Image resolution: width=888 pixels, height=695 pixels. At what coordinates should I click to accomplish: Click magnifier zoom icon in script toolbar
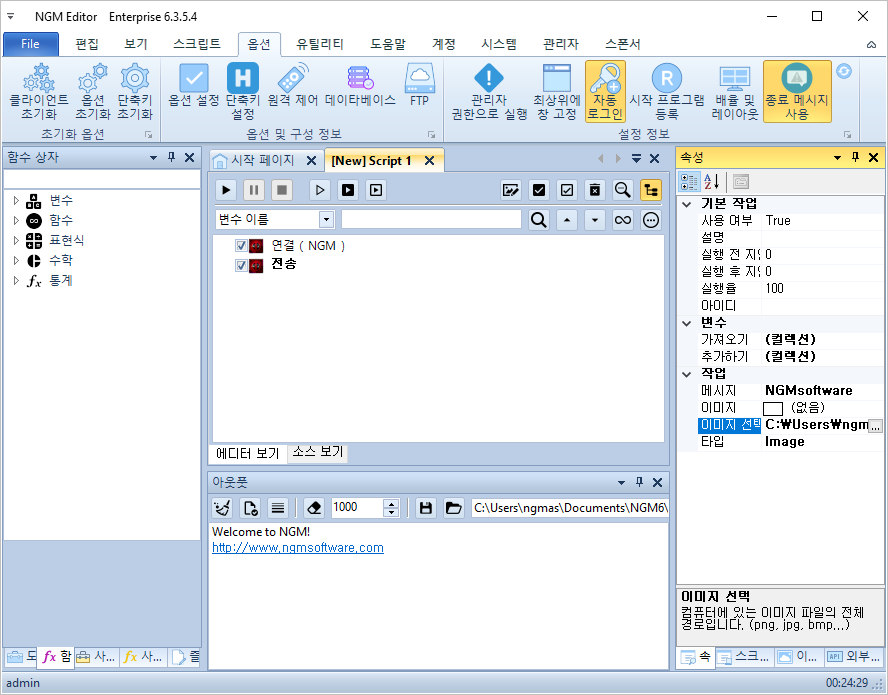coord(623,190)
